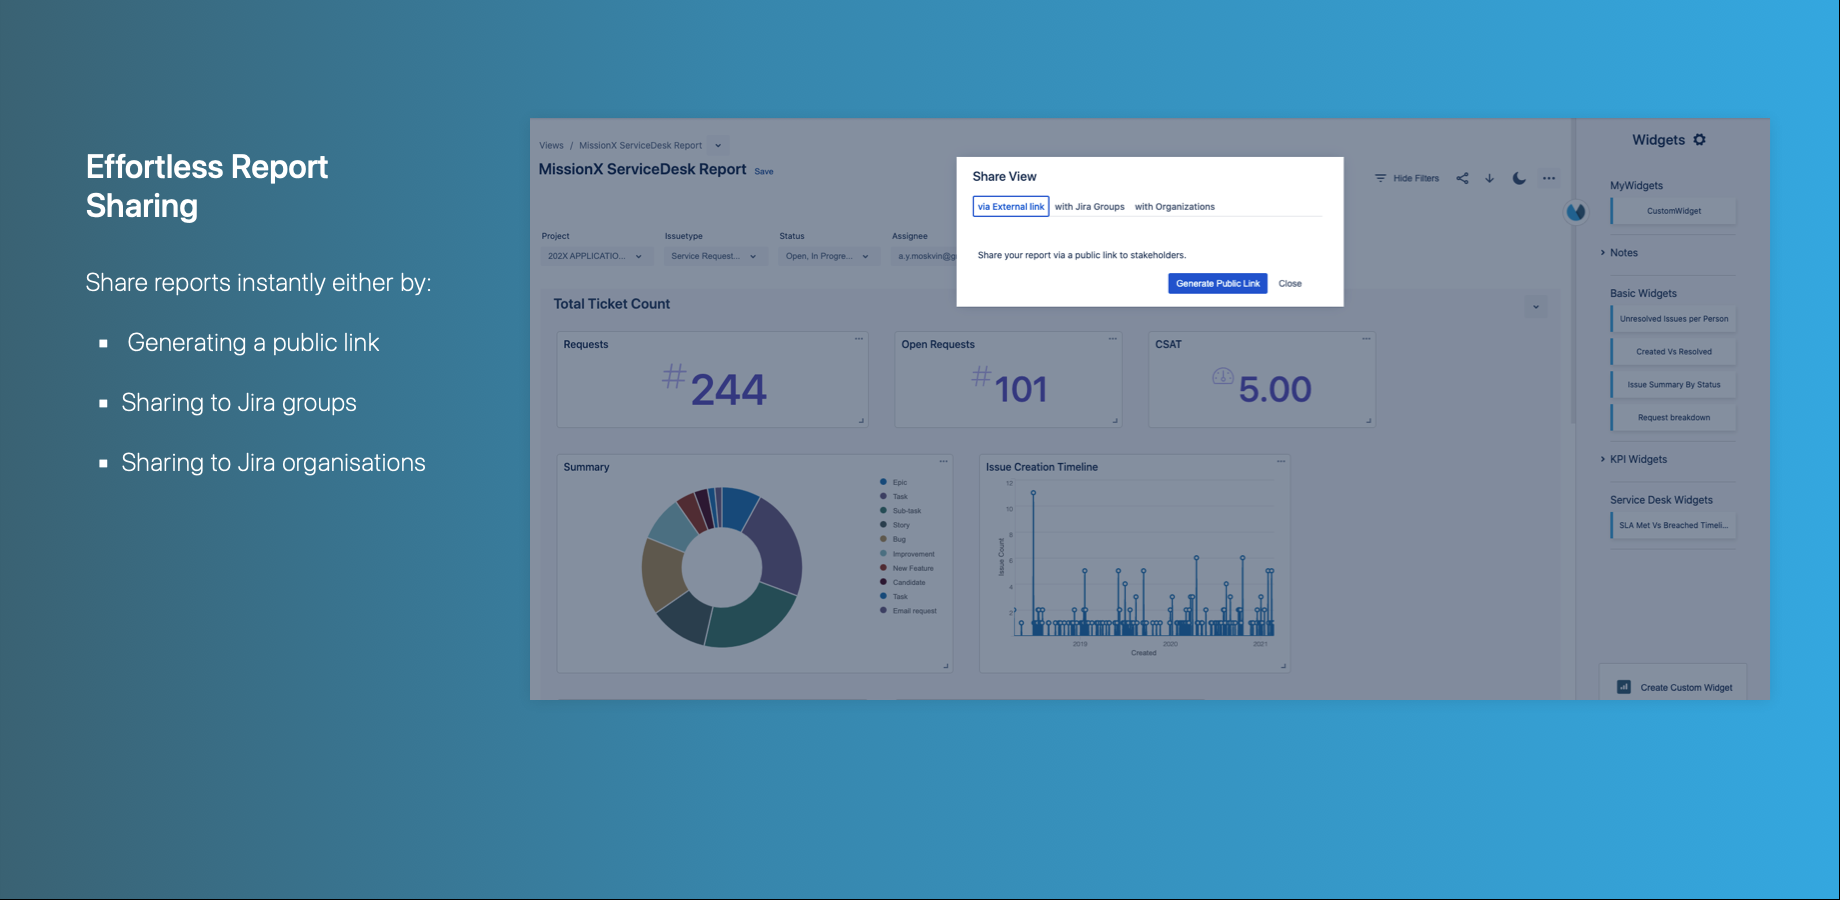Toggle Story legend entry in Summary
The width and height of the screenshot is (1840, 900).
(894, 525)
